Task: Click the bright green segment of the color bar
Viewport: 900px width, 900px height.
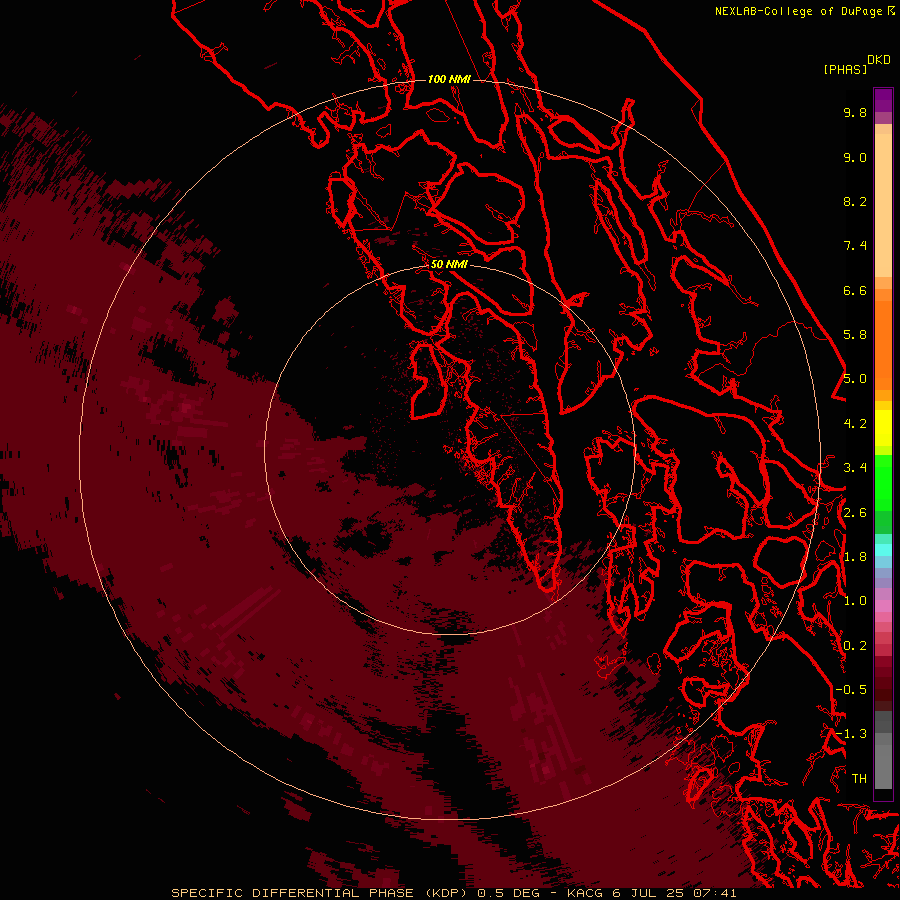Action: pos(883,483)
